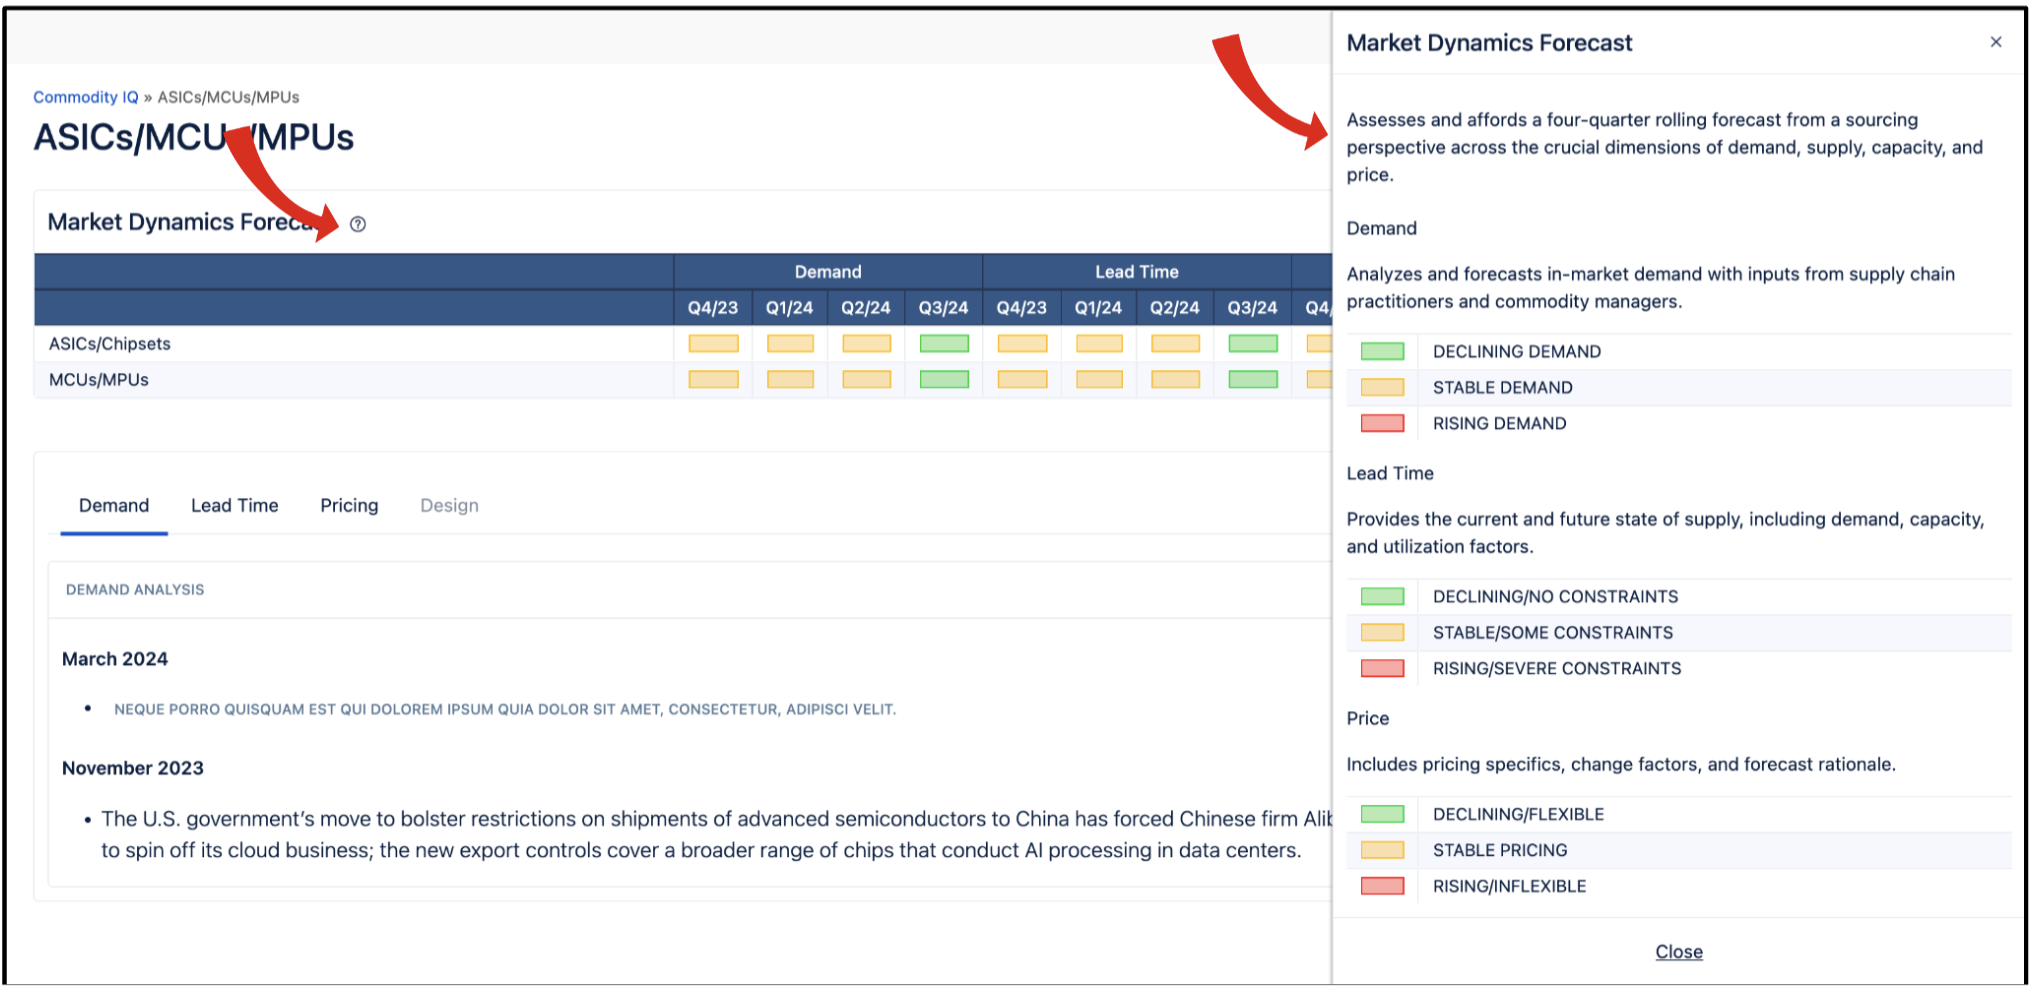2034x994 pixels.
Task: Click the green Declining/Flexible price swatch
Action: [x=1382, y=815]
